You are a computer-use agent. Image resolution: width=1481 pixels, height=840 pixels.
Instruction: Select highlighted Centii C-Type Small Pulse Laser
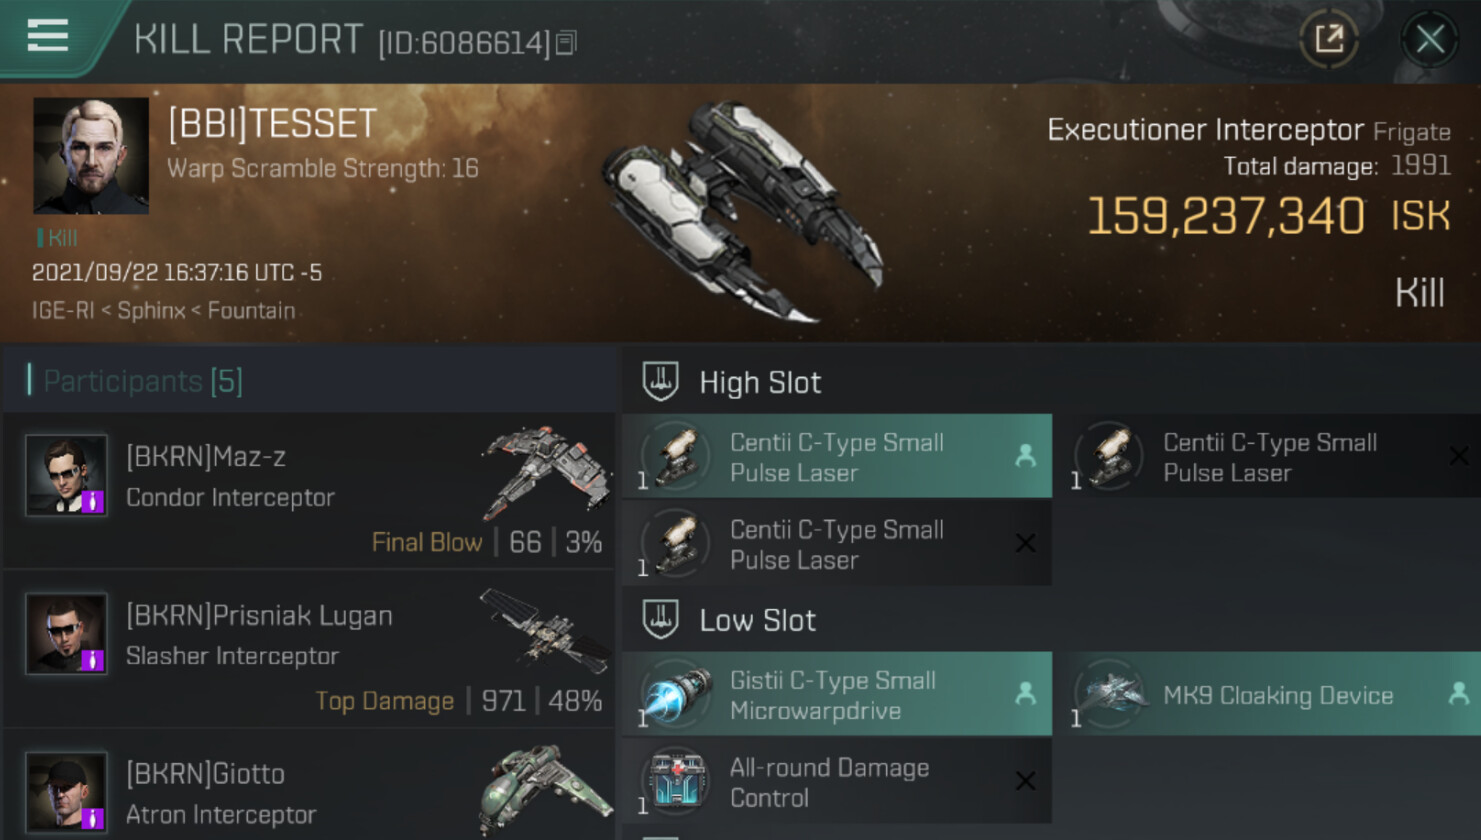(837, 456)
